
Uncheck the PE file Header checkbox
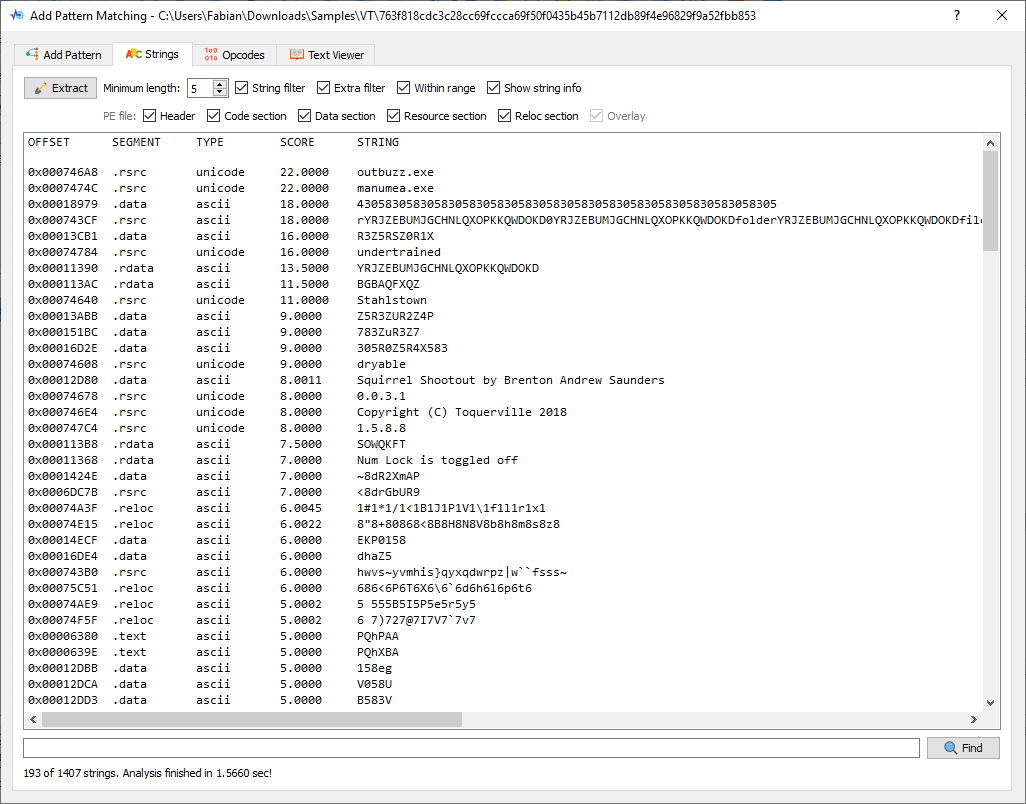151,116
